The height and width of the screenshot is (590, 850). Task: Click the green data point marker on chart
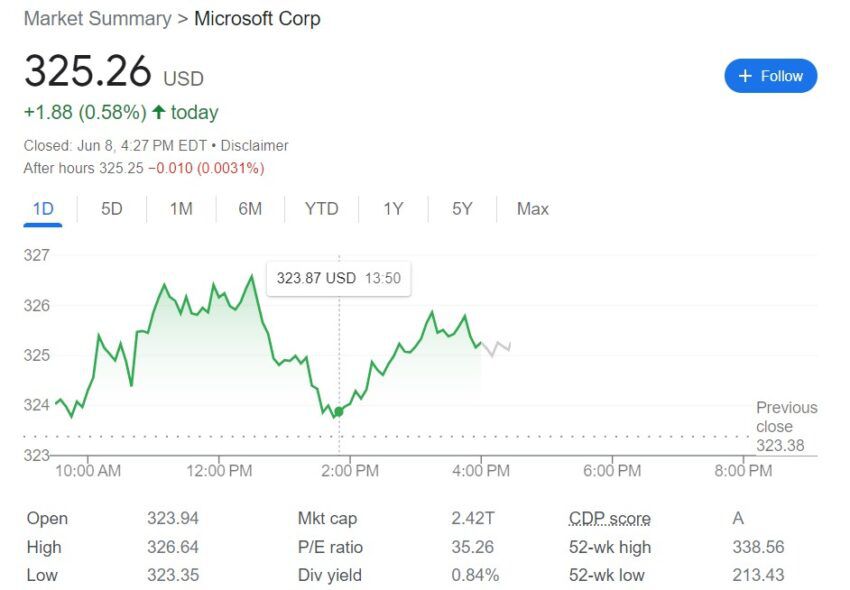click(339, 411)
